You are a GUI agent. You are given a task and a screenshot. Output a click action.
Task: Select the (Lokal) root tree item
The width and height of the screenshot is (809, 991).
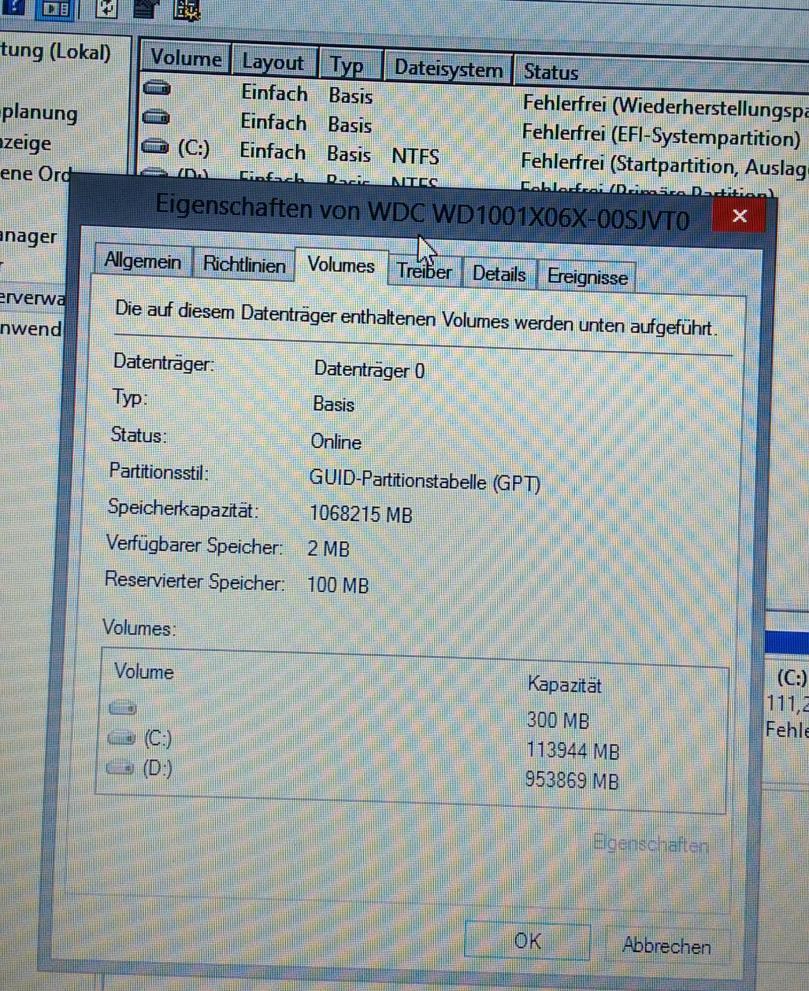click(x=55, y=51)
